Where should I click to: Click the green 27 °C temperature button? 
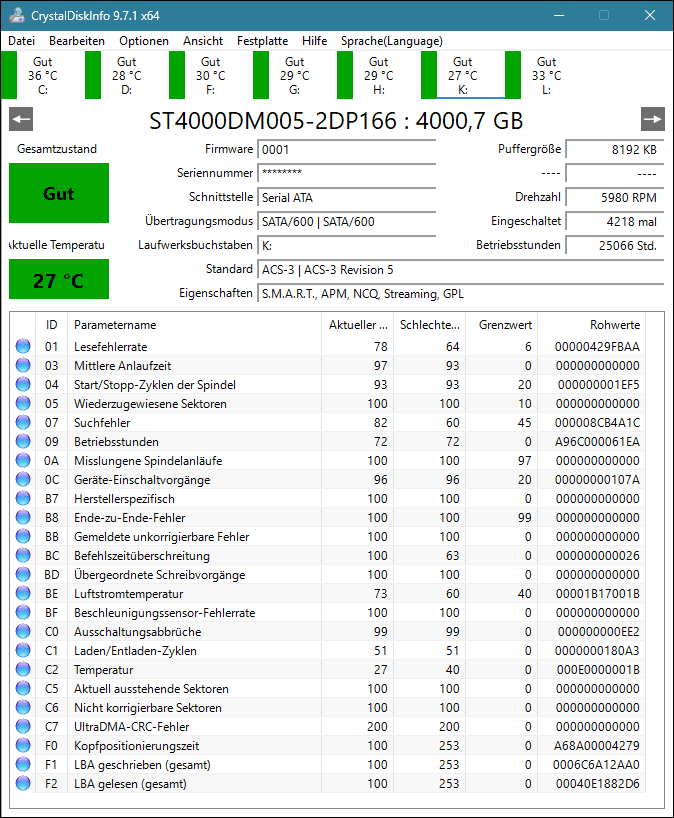pyautogui.click(x=59, y=280)
